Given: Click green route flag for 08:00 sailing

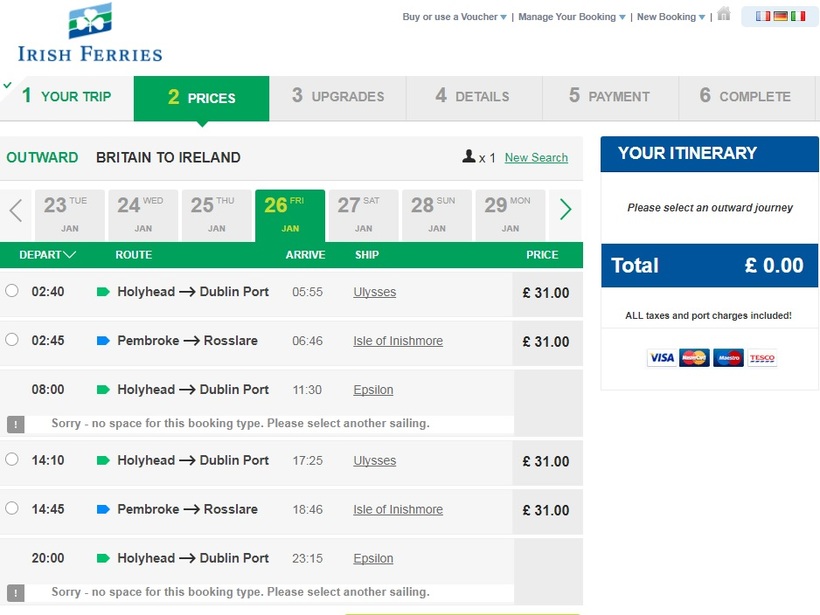Looking at the screenshot, I should point(103,390).
